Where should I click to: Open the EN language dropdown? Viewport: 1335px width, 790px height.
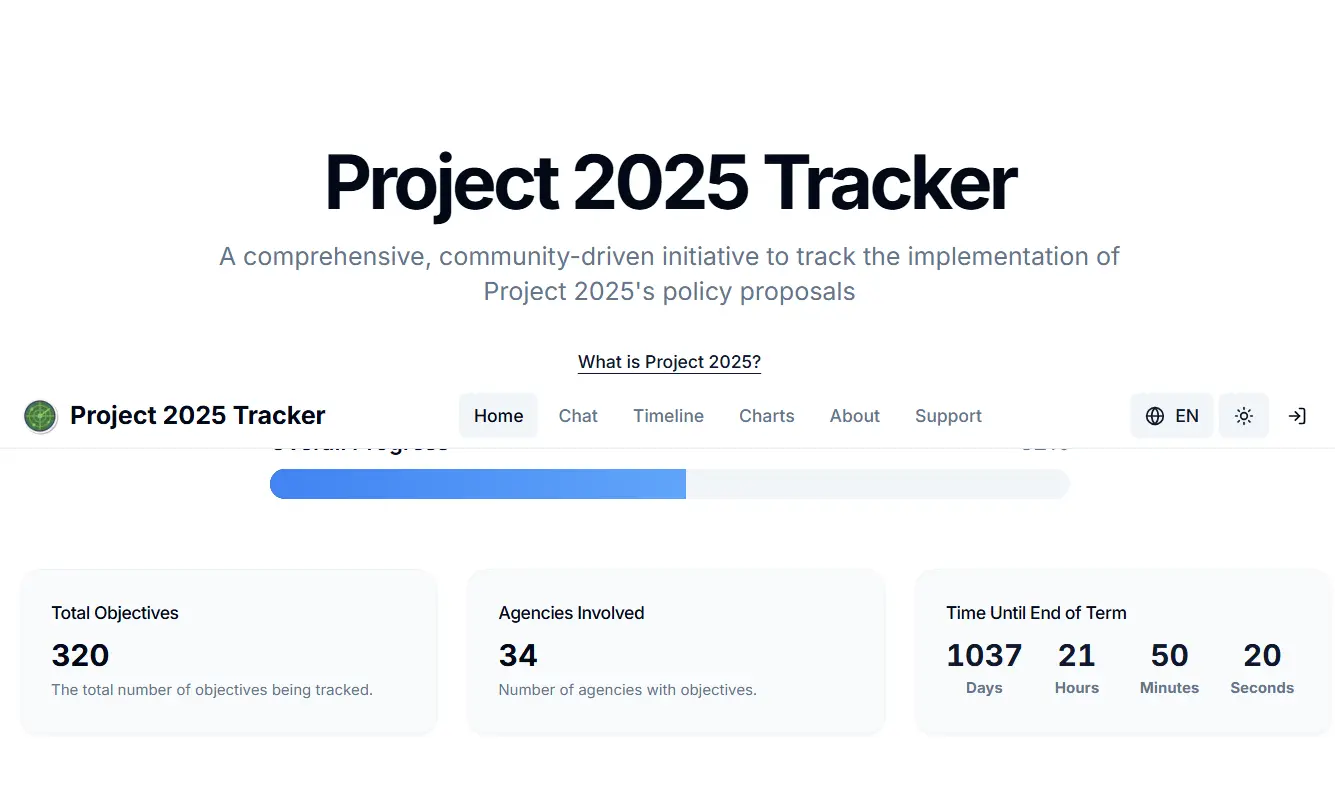pos(1172,416)
